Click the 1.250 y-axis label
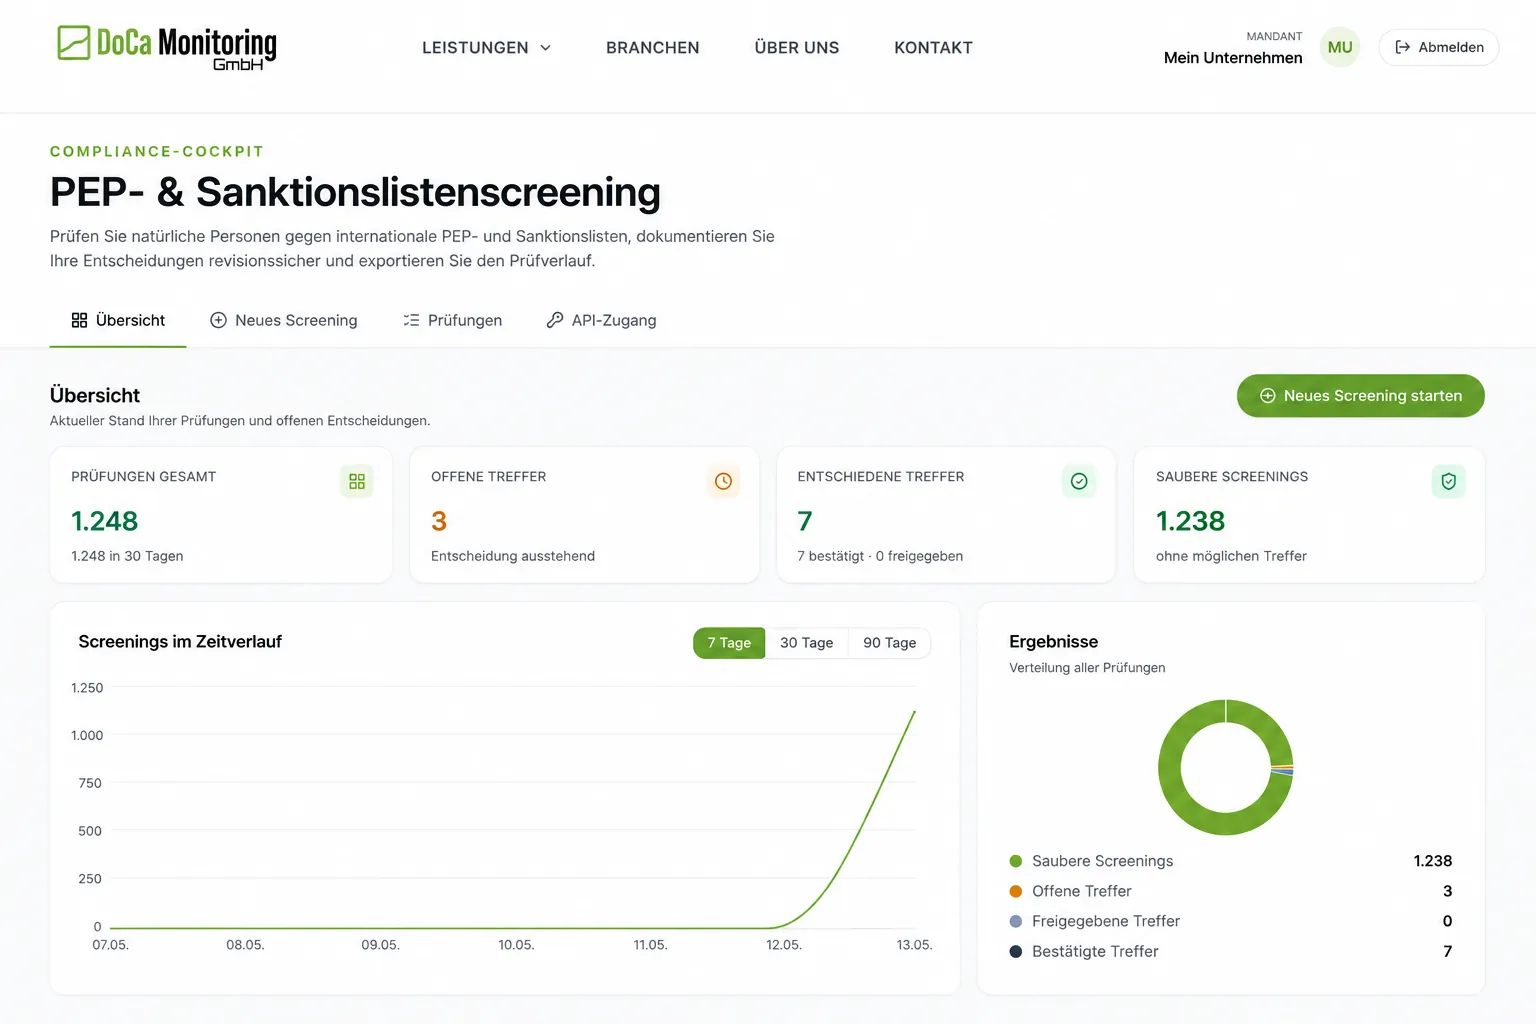 pyautogui.click(x=87, y=688)
